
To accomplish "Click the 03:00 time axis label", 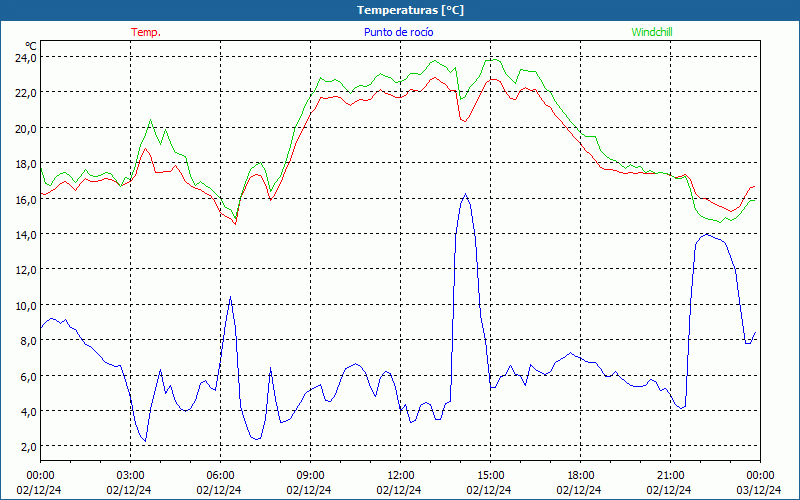I will [130, 476].
